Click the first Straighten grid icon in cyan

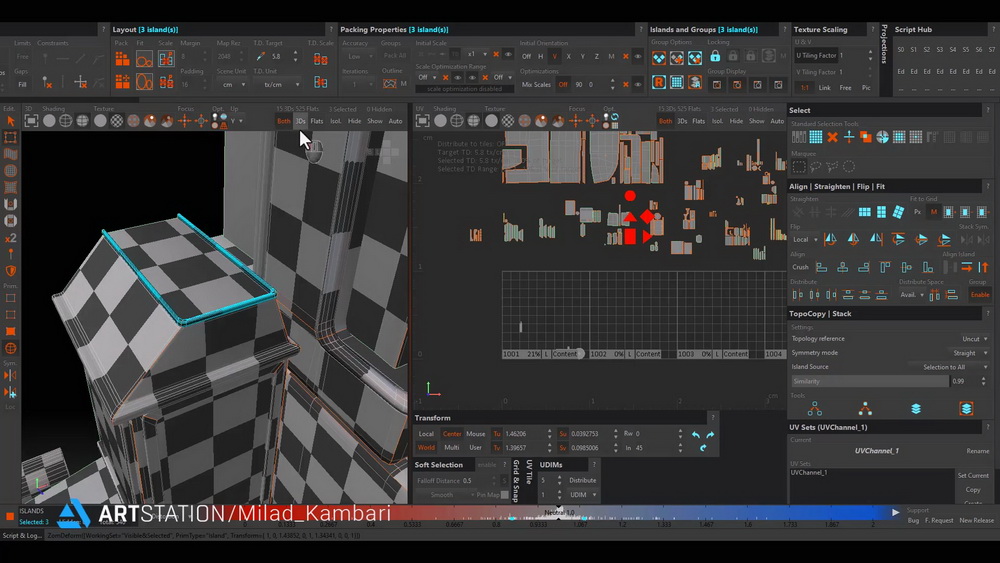point(865,212)
